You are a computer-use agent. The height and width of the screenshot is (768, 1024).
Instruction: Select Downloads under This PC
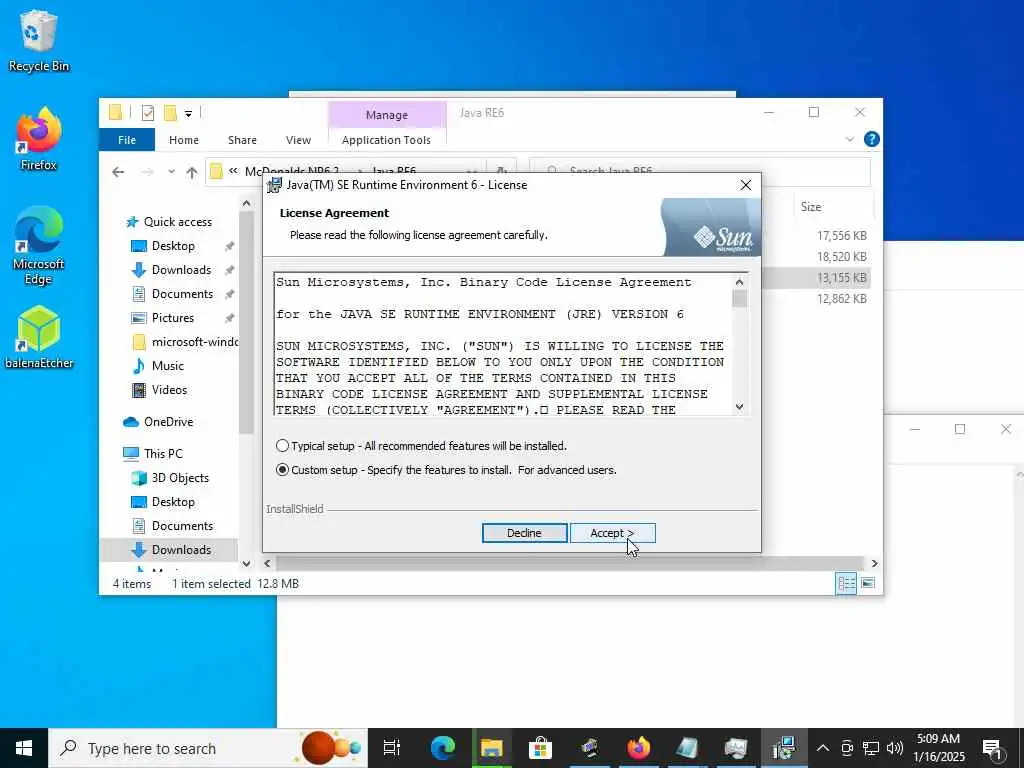click(181, 550)
